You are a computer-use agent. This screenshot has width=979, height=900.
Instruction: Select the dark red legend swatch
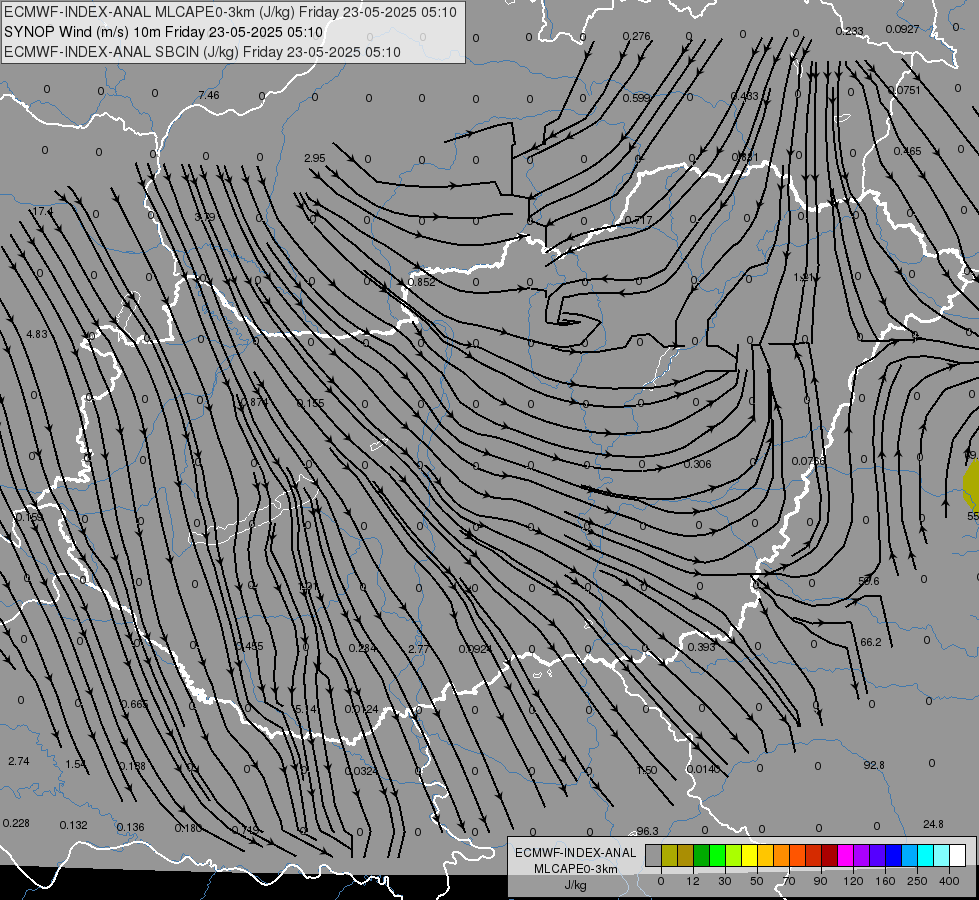point(829,855)
